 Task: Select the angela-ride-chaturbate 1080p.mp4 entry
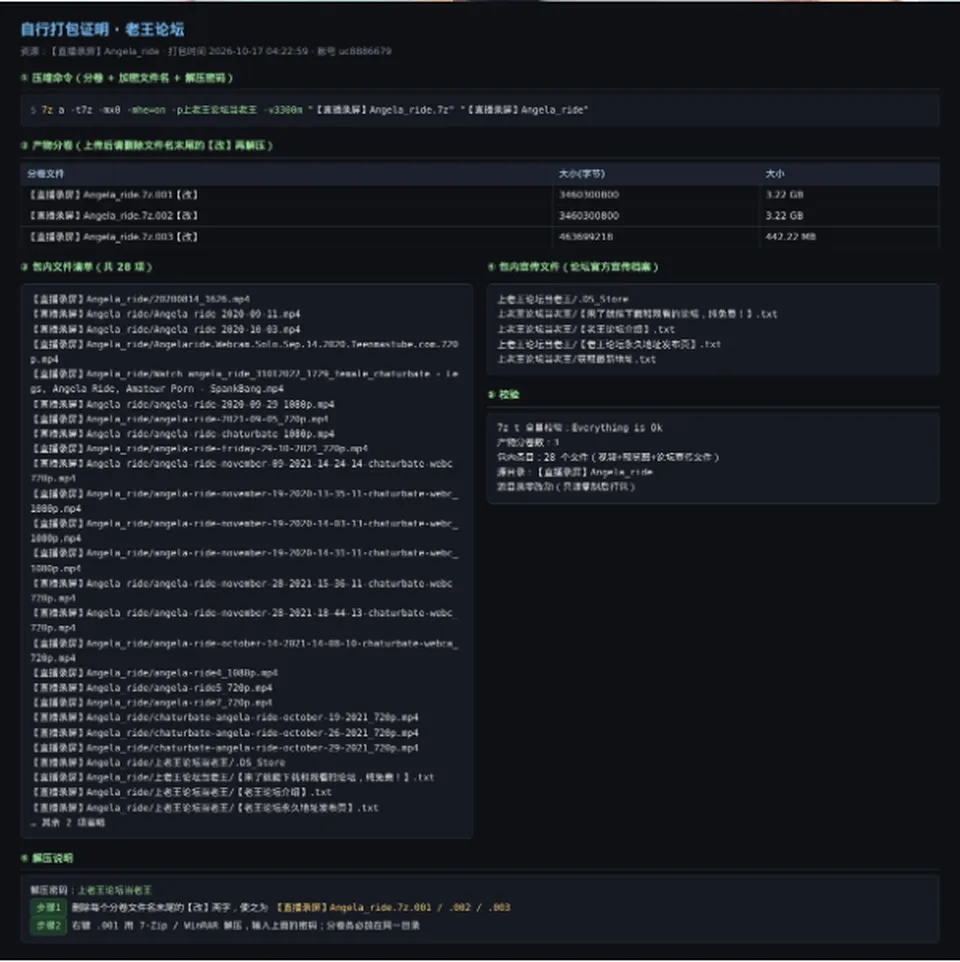(x=183, y=434)
